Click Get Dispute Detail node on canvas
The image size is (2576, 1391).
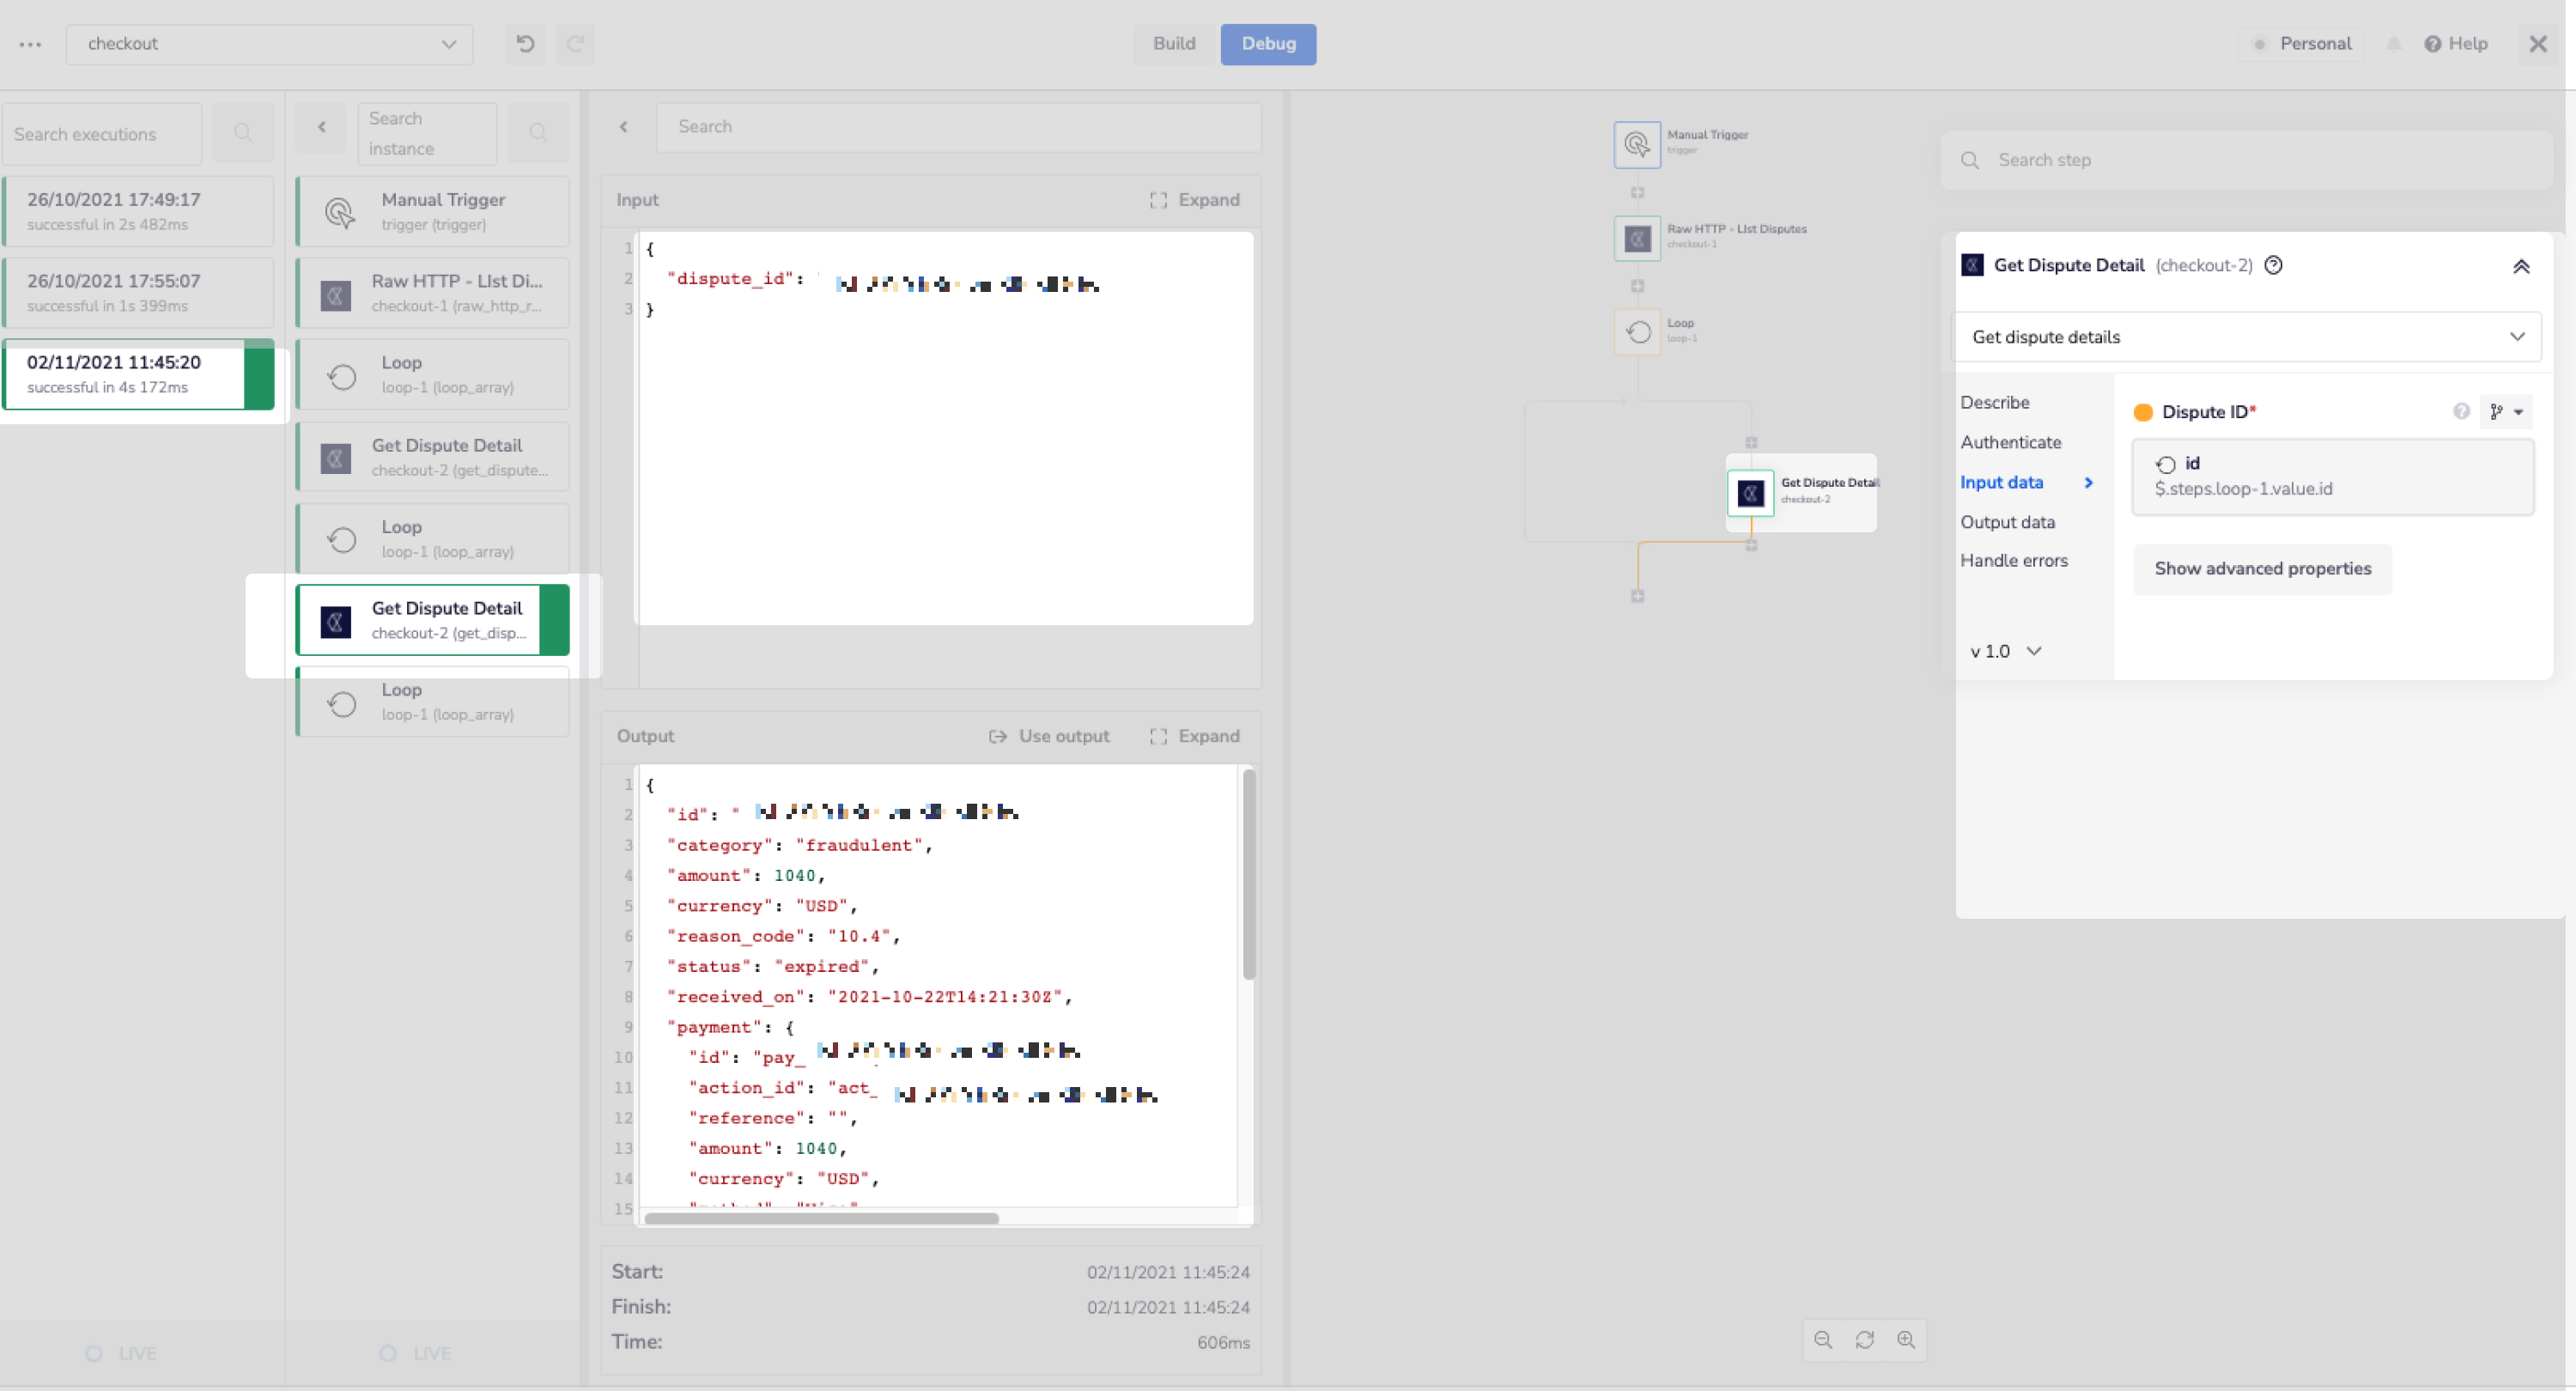1750,492
